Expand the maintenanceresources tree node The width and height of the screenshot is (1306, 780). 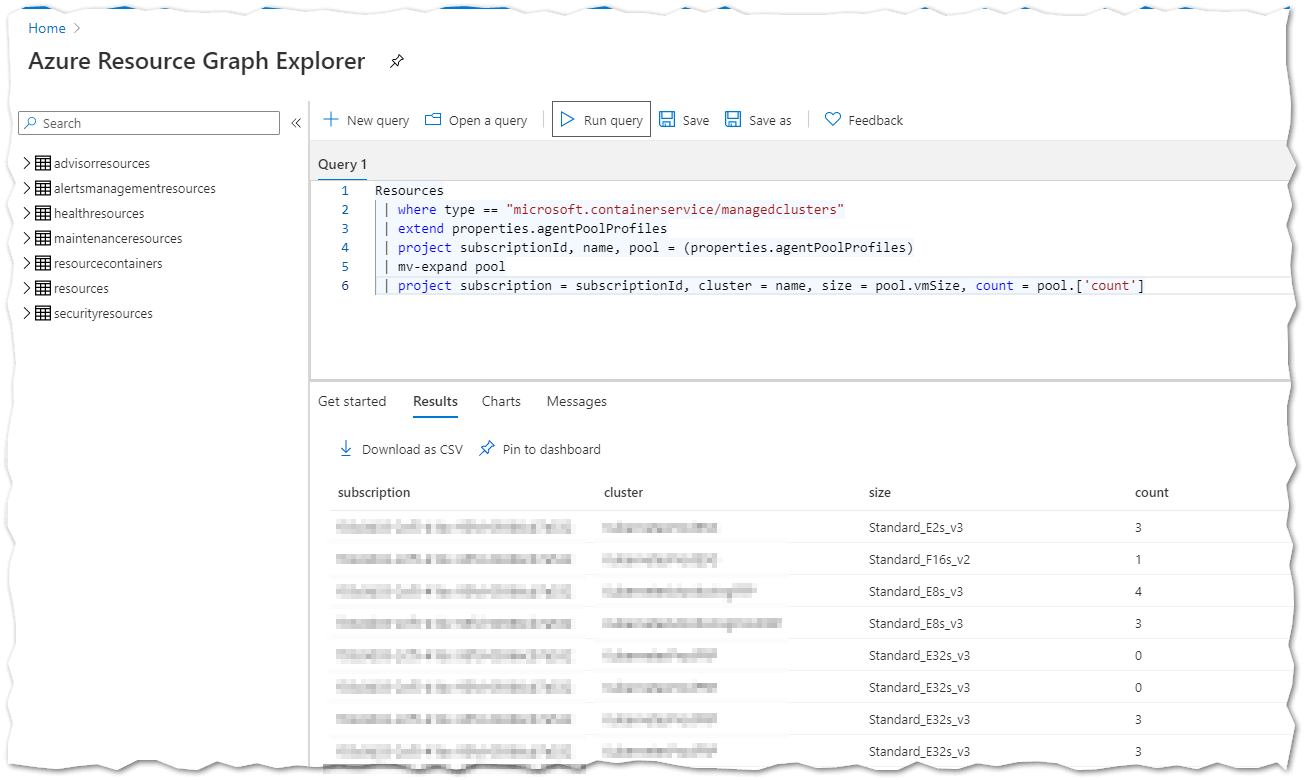[27, 238]
